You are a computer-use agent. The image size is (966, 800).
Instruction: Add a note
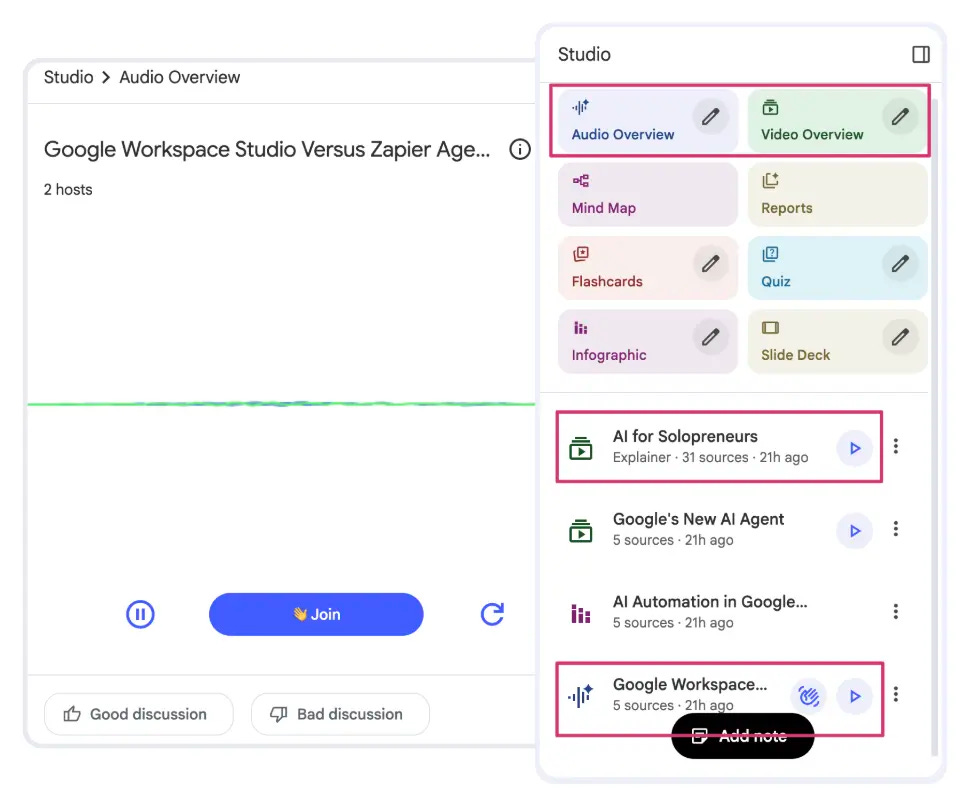tap(742, 735)
